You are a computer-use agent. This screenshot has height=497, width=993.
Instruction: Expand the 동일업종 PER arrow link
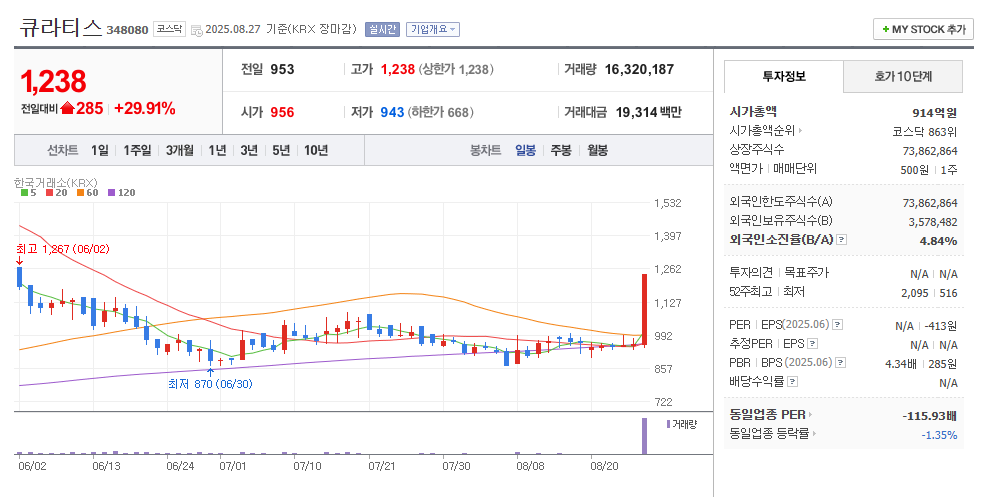pyautogui.click(x=810, y=415)
